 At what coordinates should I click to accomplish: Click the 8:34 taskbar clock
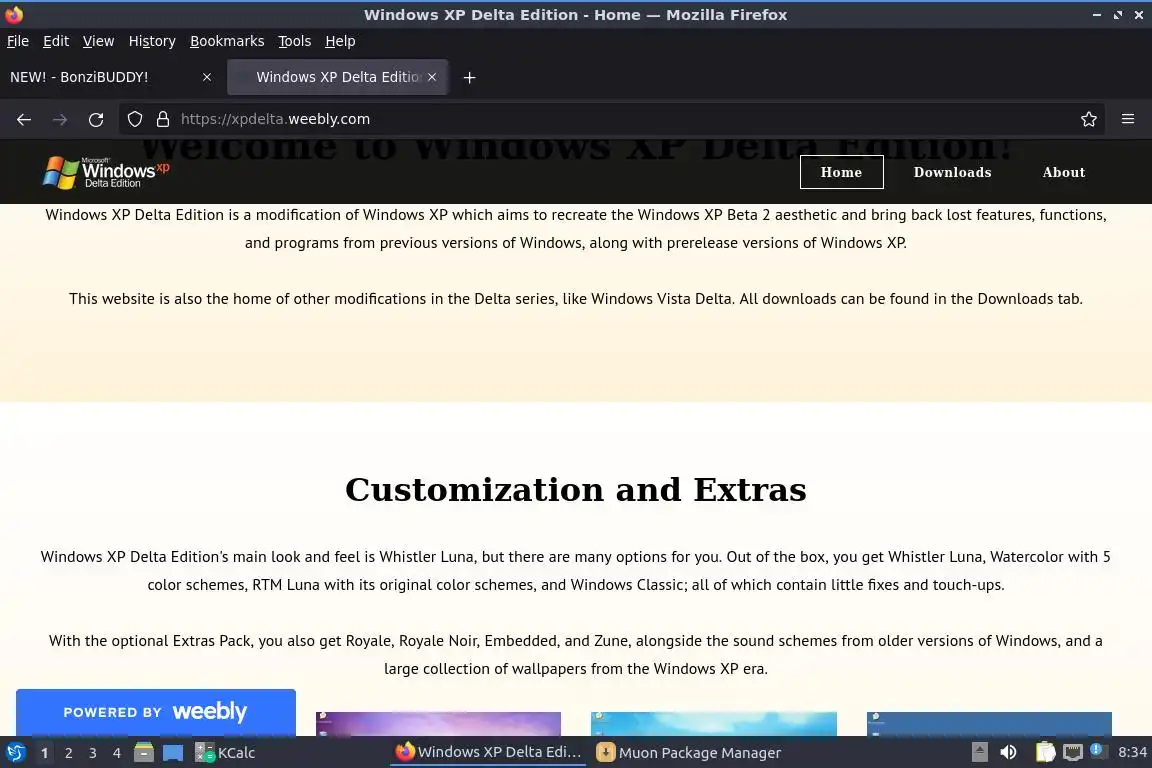pos(1132,753)
